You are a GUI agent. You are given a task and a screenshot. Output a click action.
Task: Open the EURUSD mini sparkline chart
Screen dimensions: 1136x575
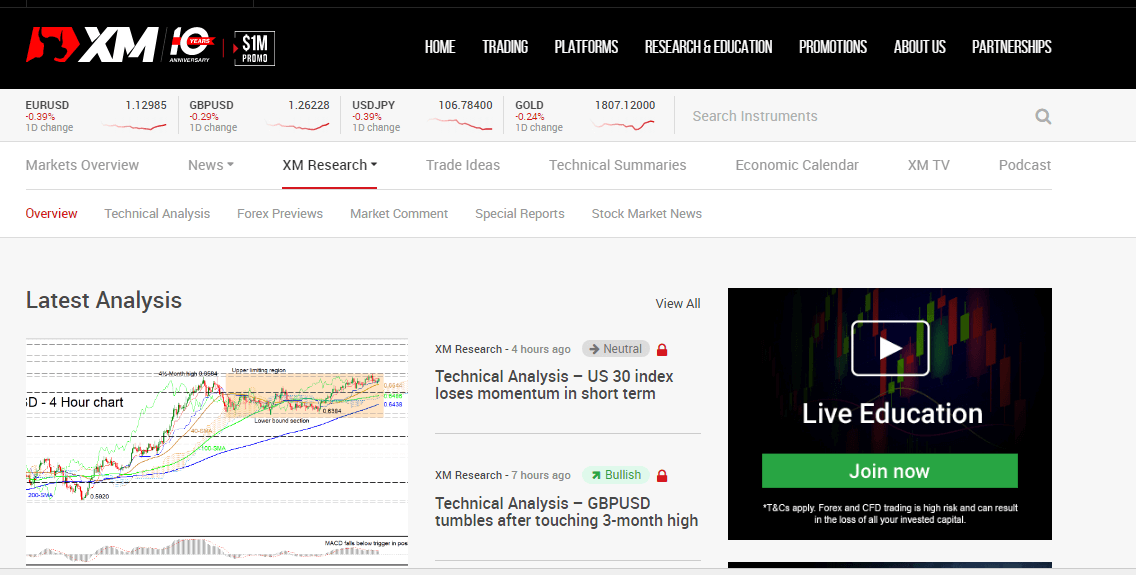134,126
